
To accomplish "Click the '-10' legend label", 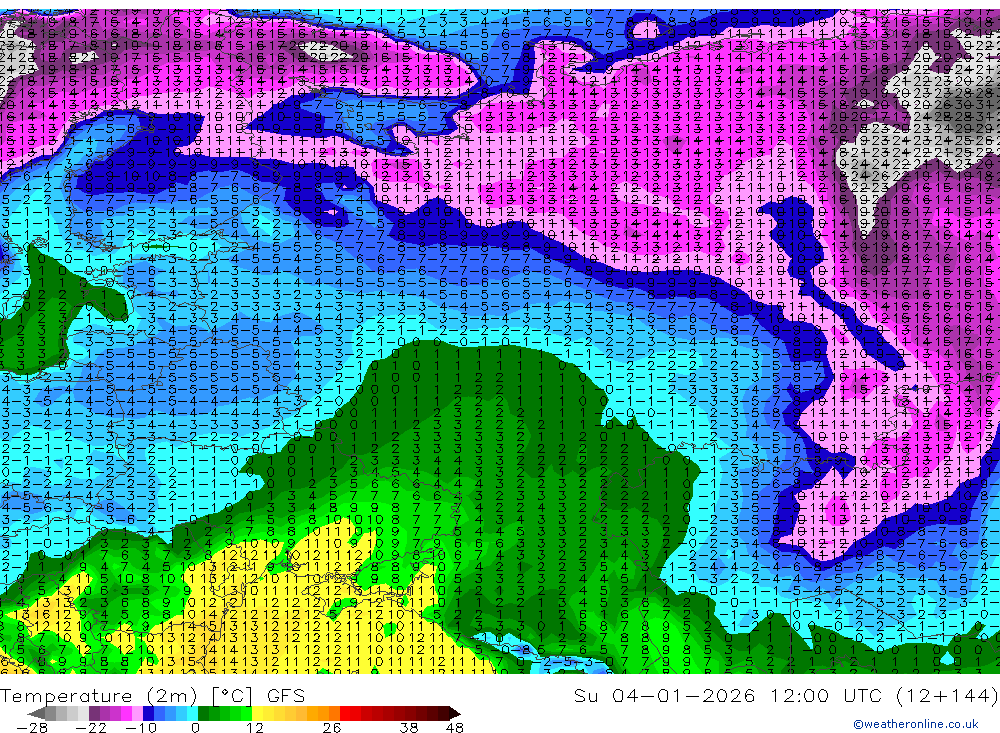I will pos(141,728).
